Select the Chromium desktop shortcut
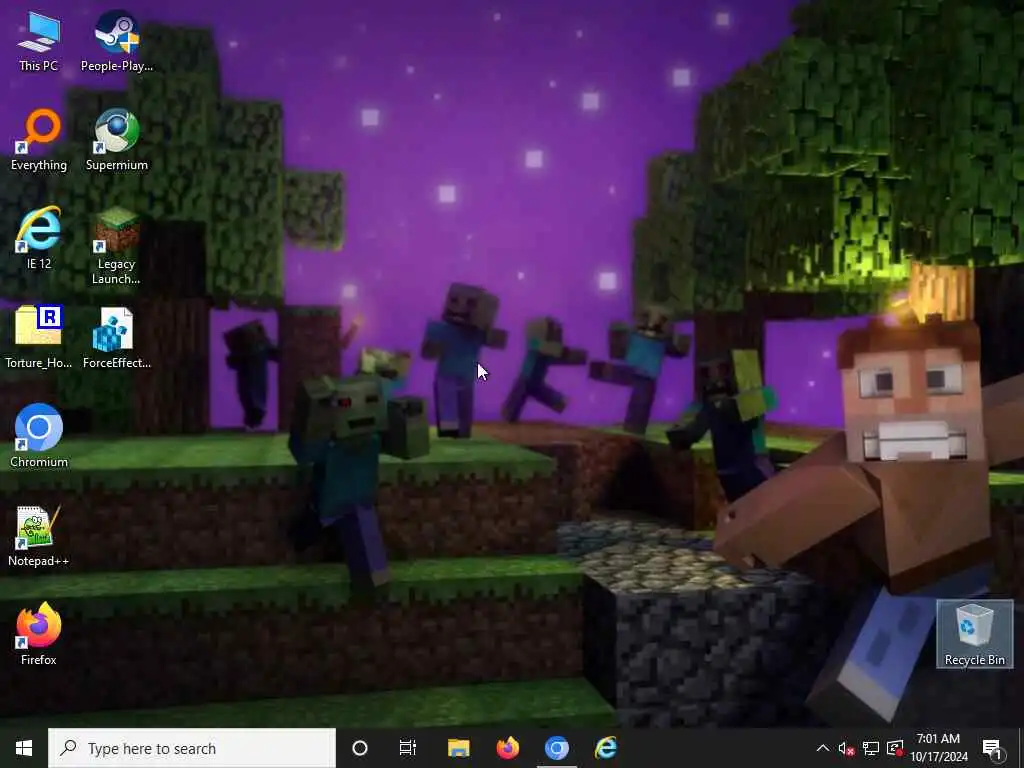The image size is (1024, 768). (x=39, y=436)
